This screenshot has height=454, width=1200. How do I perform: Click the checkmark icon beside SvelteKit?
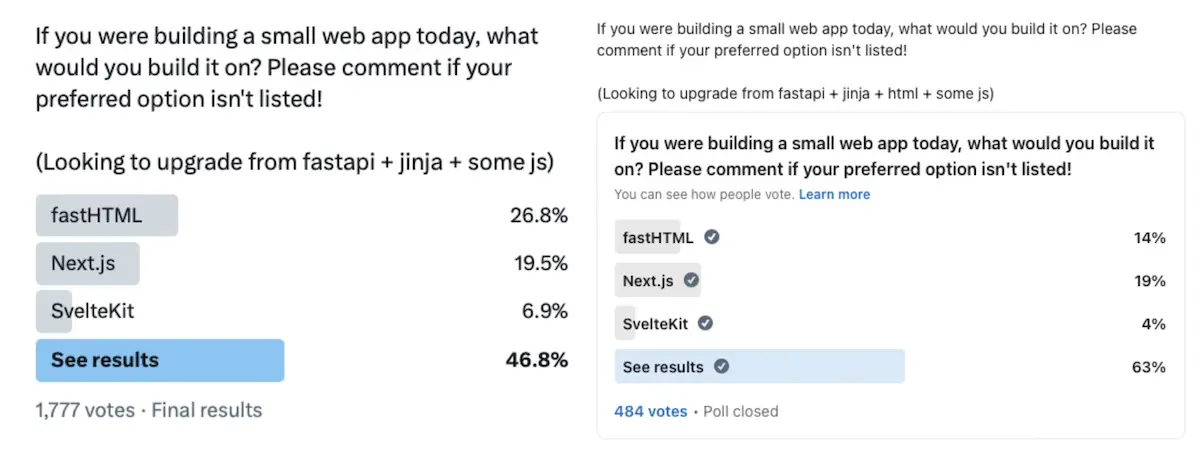[x=705, y=323]
